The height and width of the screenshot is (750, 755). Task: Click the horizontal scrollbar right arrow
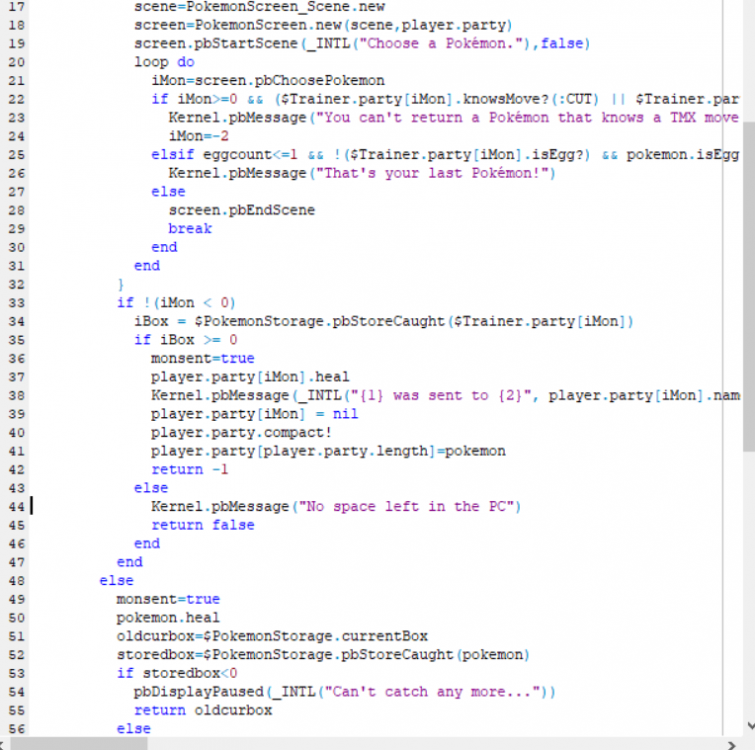point(732,745)
